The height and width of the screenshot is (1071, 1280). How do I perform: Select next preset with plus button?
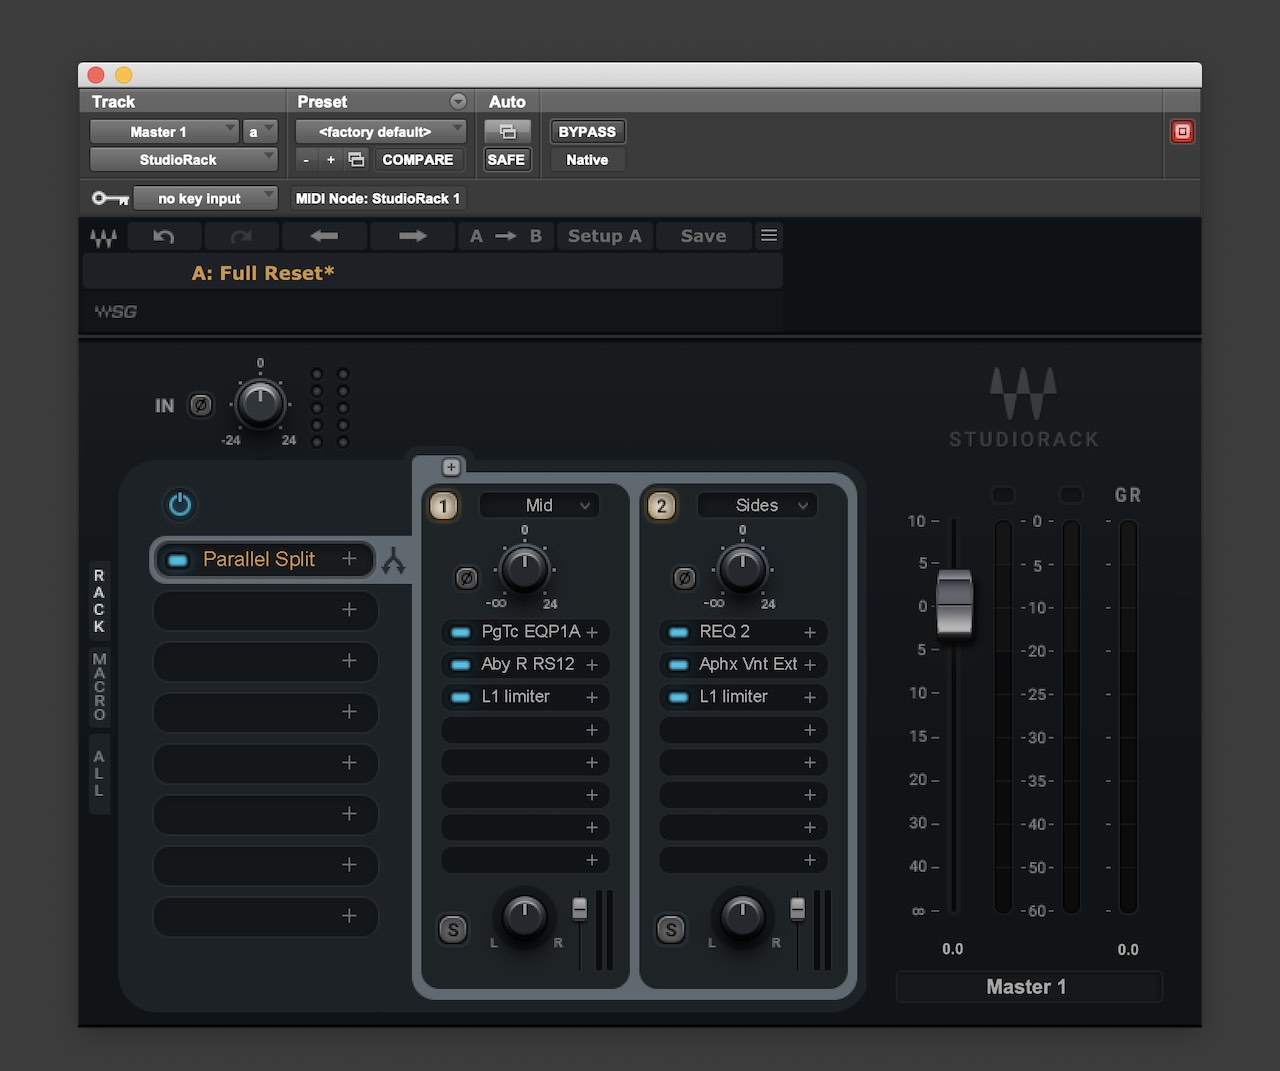coord(331,159)
